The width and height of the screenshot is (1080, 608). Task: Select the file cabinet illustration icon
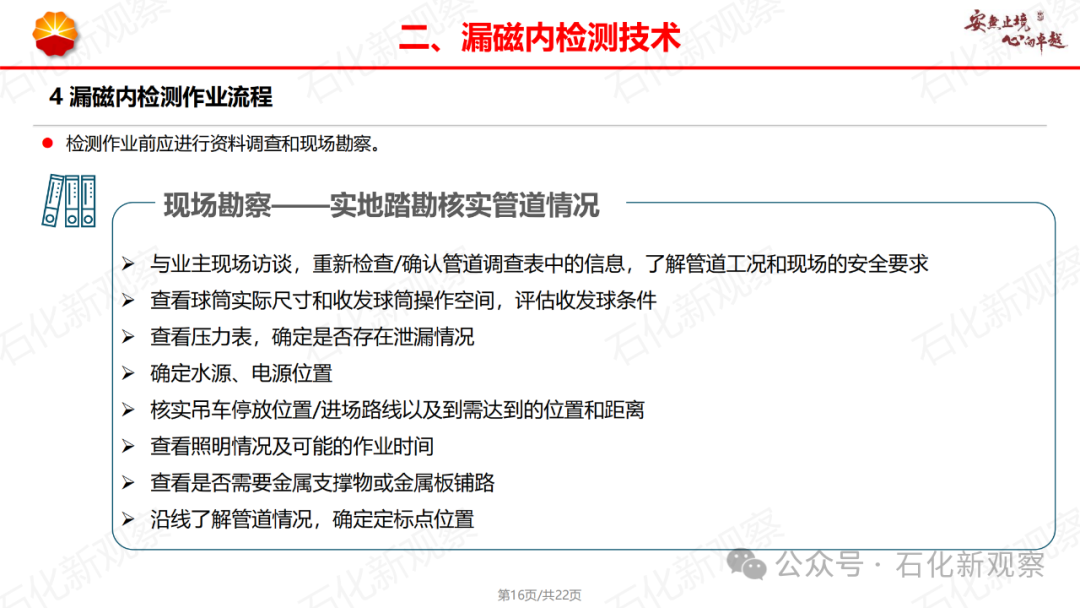68,202
